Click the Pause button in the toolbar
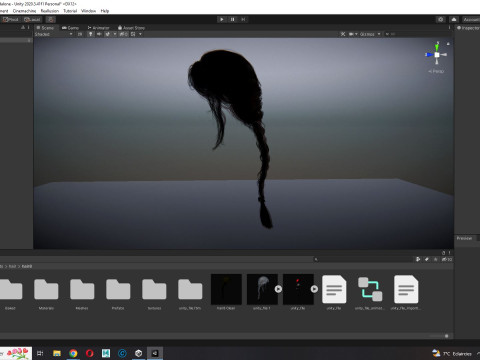This screenshot has height=360, width=480. click(232, 19)
